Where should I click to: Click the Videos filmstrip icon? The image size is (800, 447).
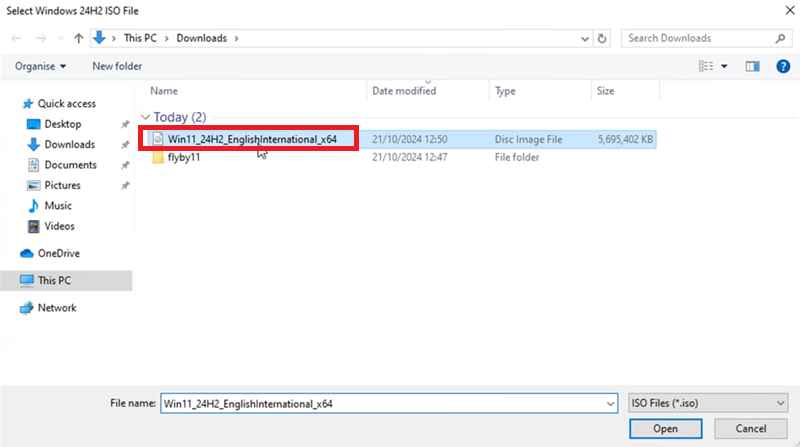tap(33, 226)
